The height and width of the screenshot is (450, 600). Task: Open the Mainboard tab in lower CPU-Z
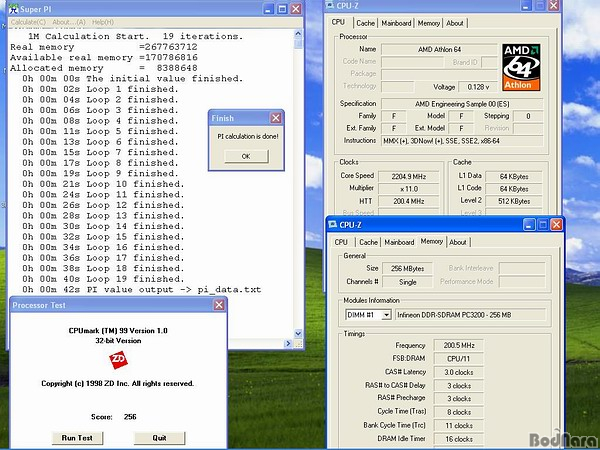tap(399, 242)
